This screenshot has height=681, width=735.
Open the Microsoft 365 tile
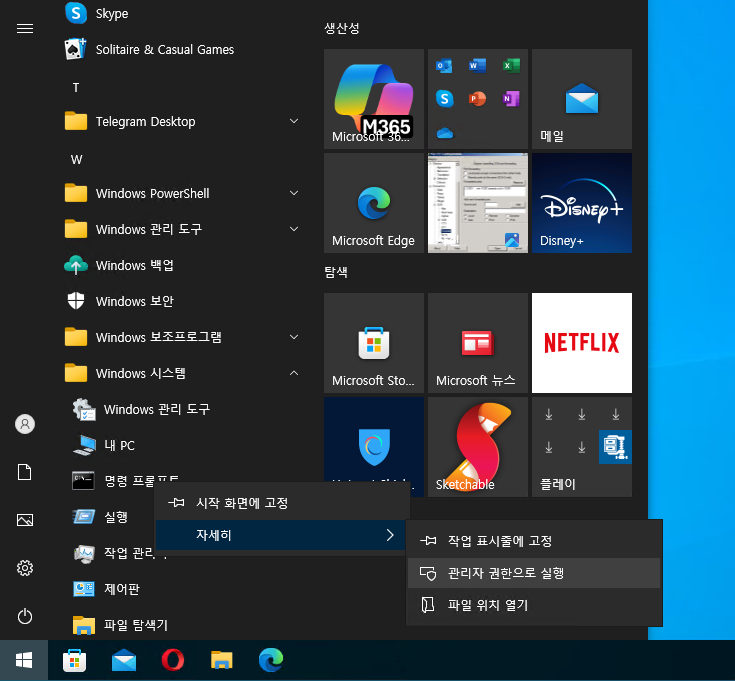click(373, 99)
